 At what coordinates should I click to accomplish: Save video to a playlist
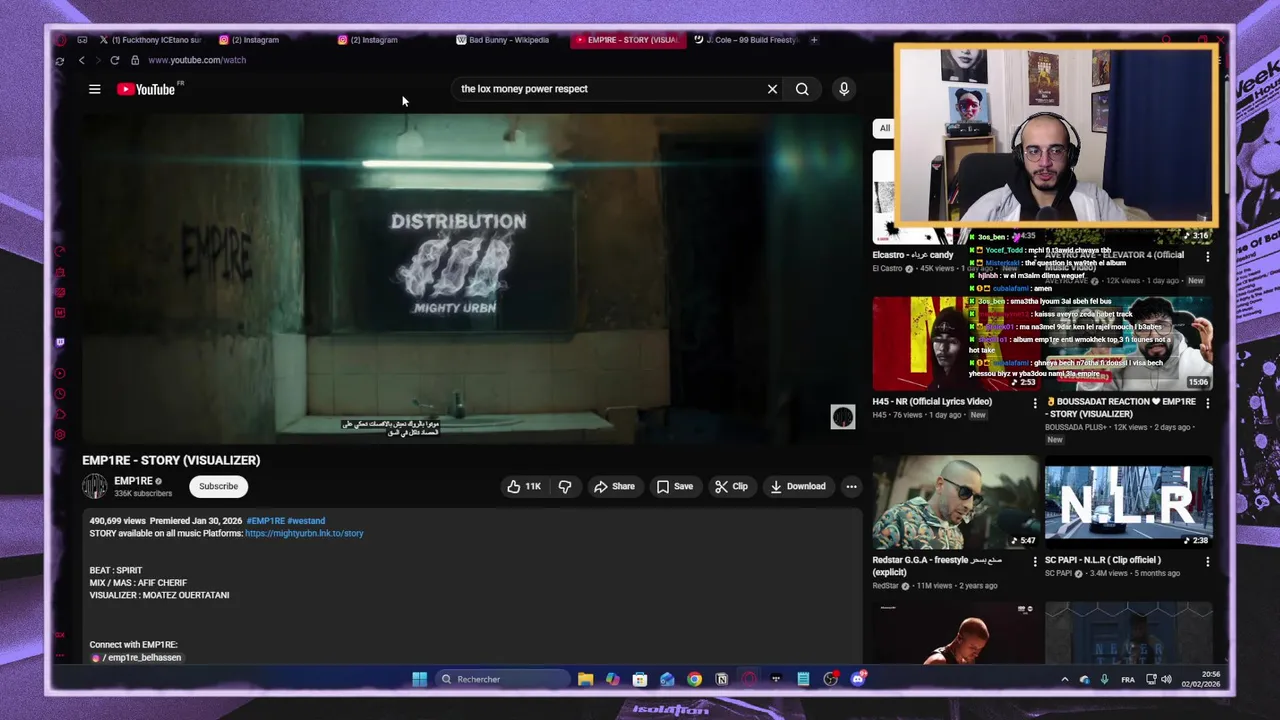tap(675, 486)
